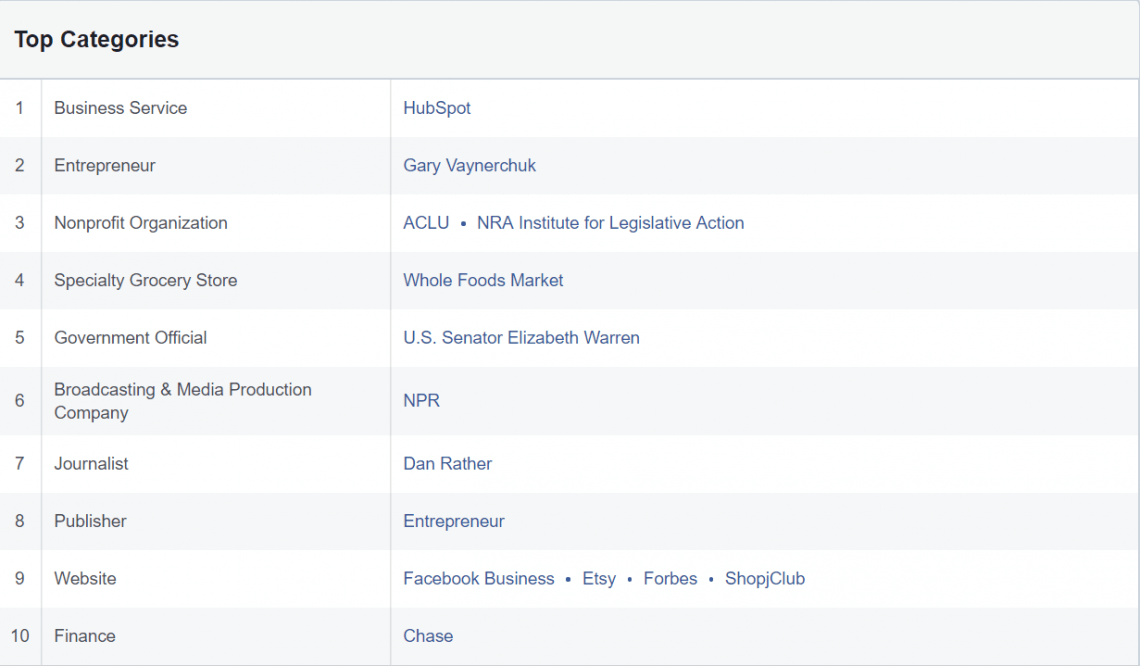Visit the ACLU page
Screen dimensions: 1140x666
[426, 222]
